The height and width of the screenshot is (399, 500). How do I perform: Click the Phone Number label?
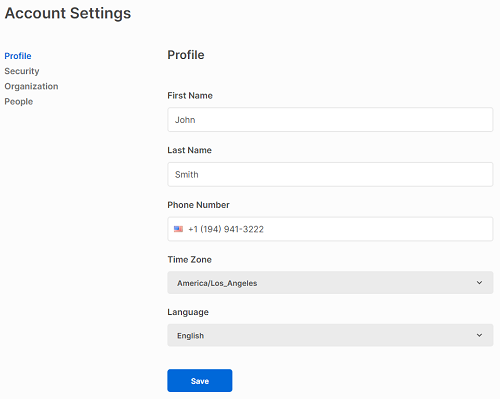[x=198, y=205]
